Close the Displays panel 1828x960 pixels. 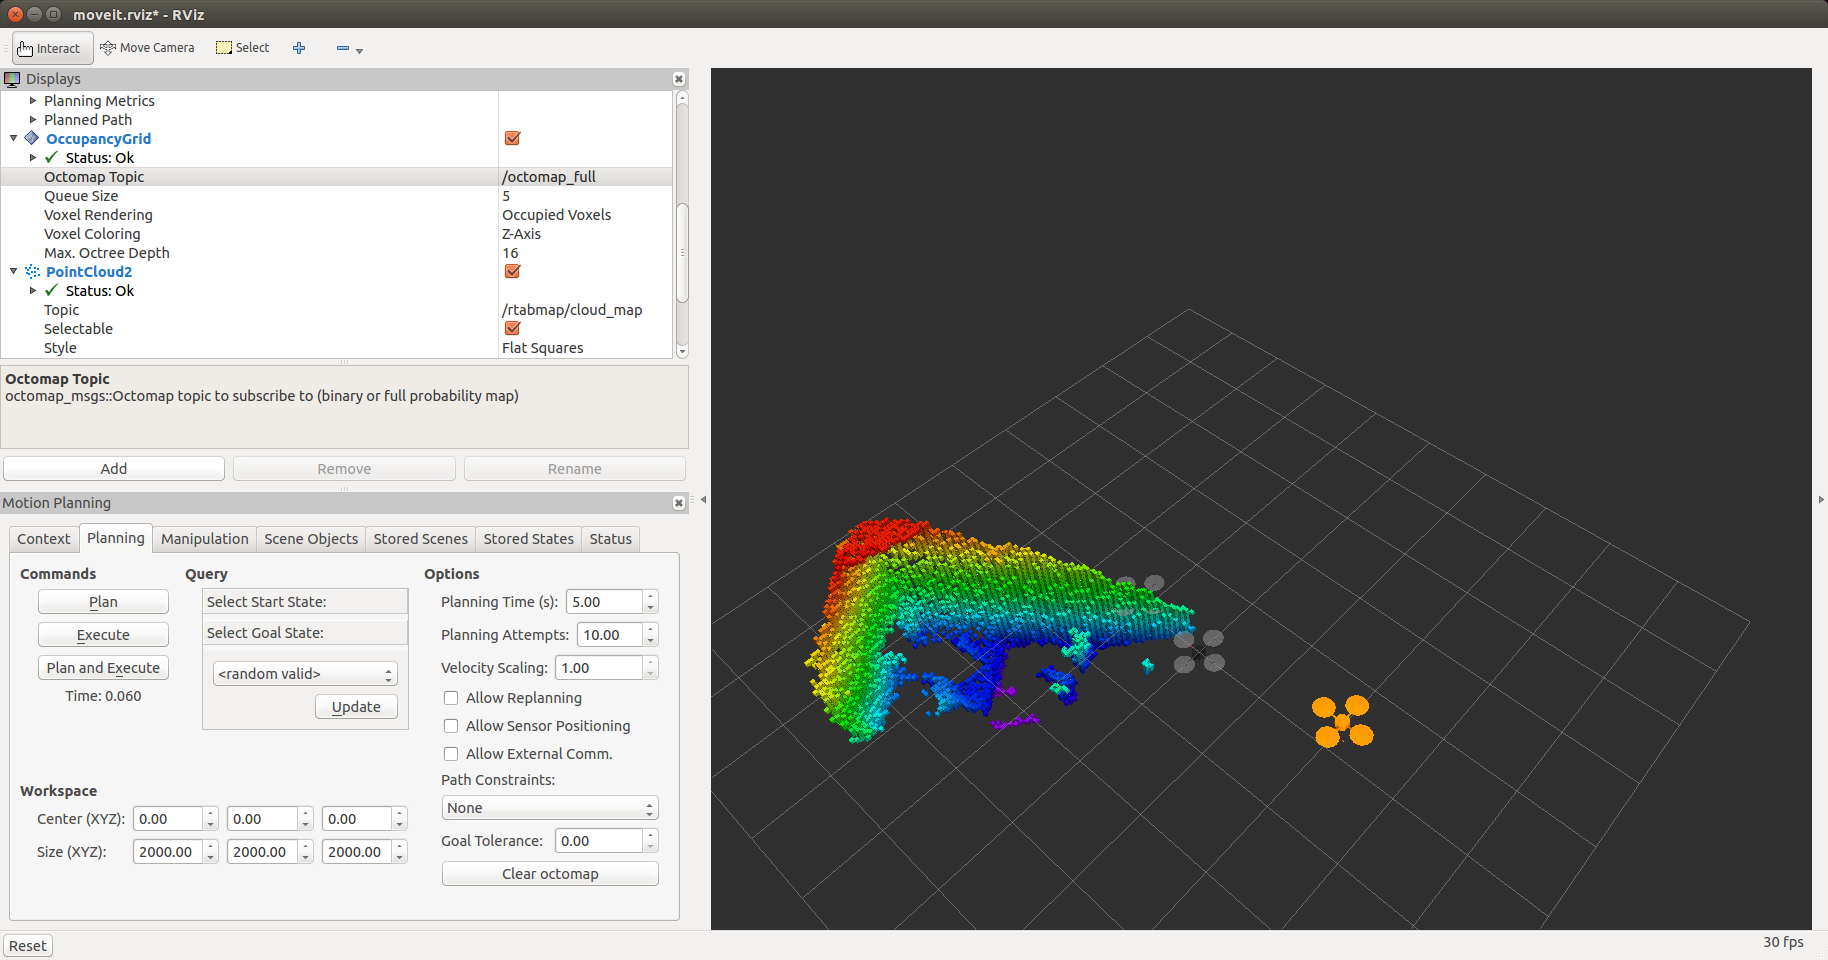679,79
